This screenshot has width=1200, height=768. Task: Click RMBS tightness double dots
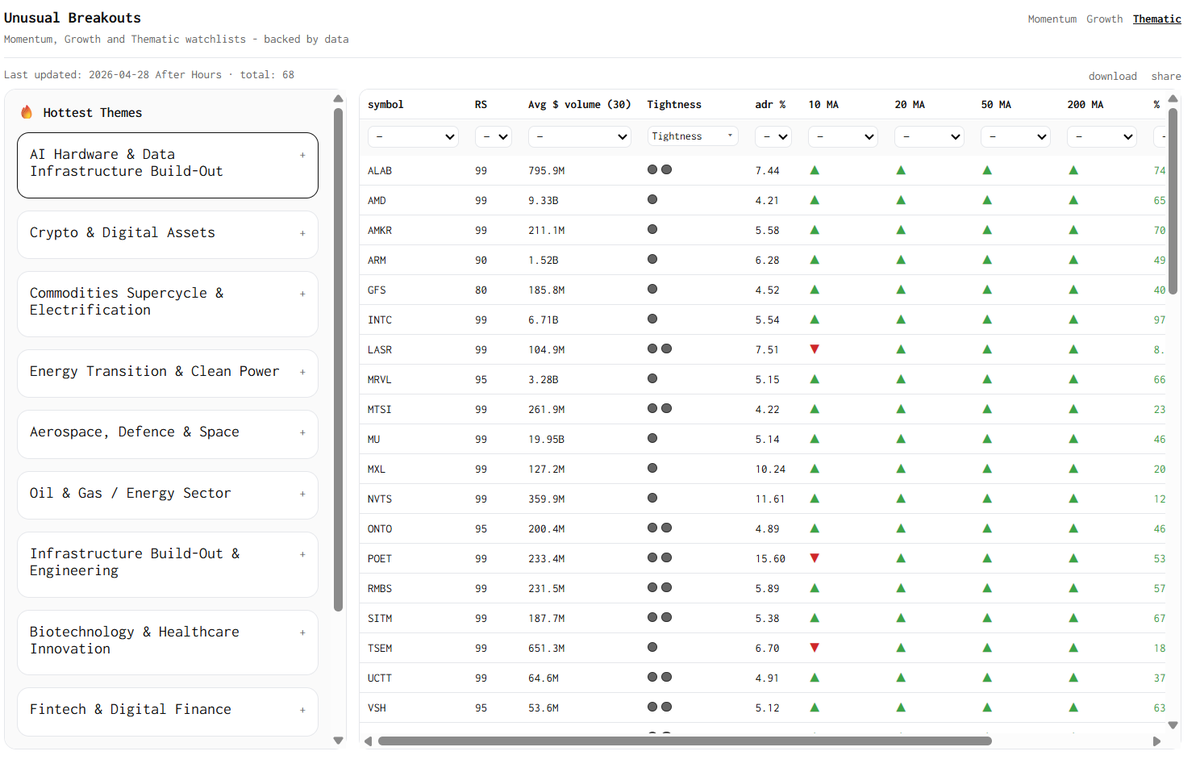pyautogui.click(x=659, y=588)
